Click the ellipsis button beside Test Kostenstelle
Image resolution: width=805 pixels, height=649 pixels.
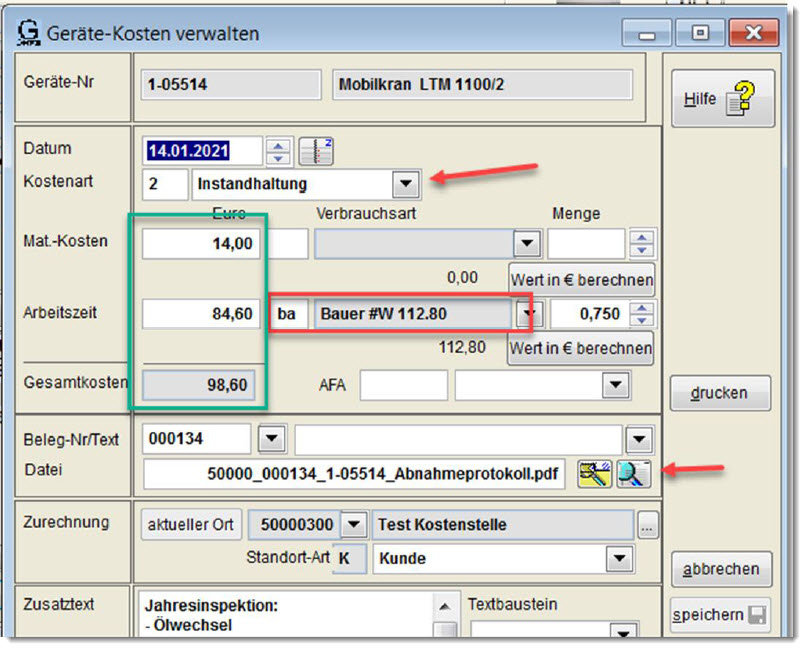[648, 525]
